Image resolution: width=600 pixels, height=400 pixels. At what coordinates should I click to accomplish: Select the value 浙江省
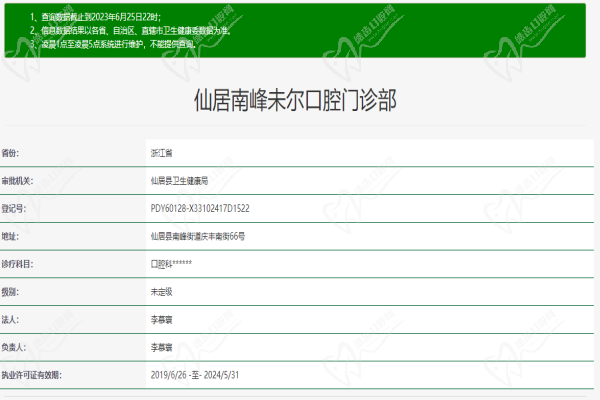(x=161, y=153)
